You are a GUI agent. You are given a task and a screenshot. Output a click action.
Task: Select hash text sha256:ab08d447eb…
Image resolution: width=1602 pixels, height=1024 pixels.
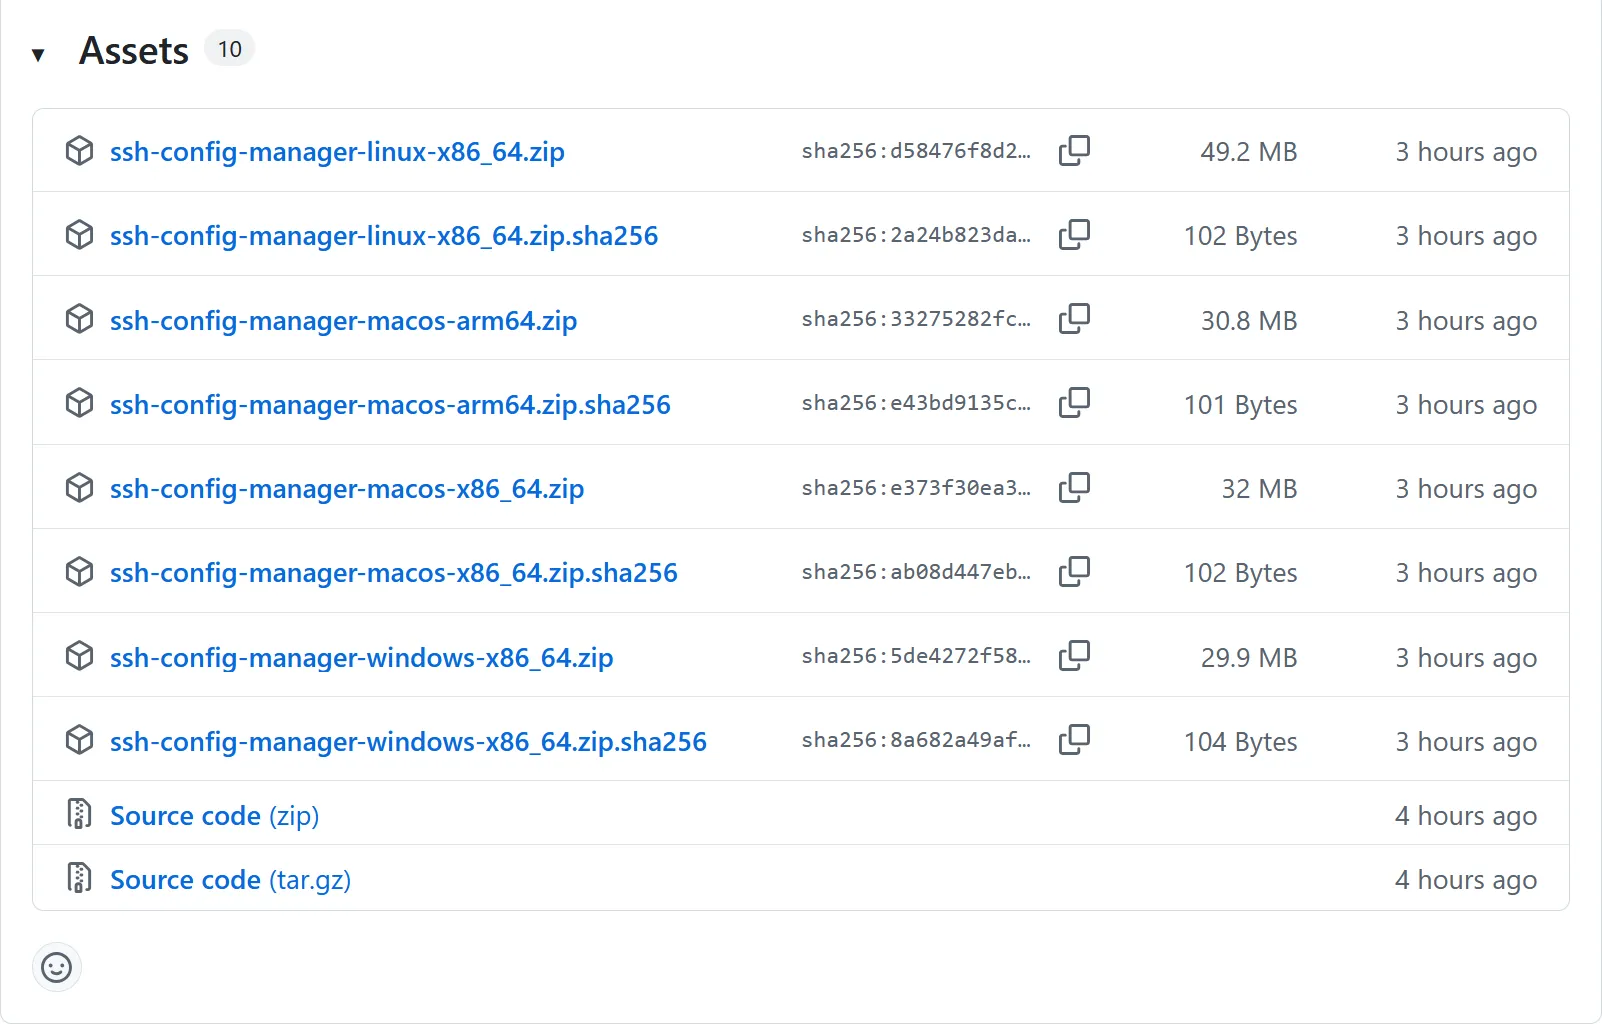(x=916, y=572)
